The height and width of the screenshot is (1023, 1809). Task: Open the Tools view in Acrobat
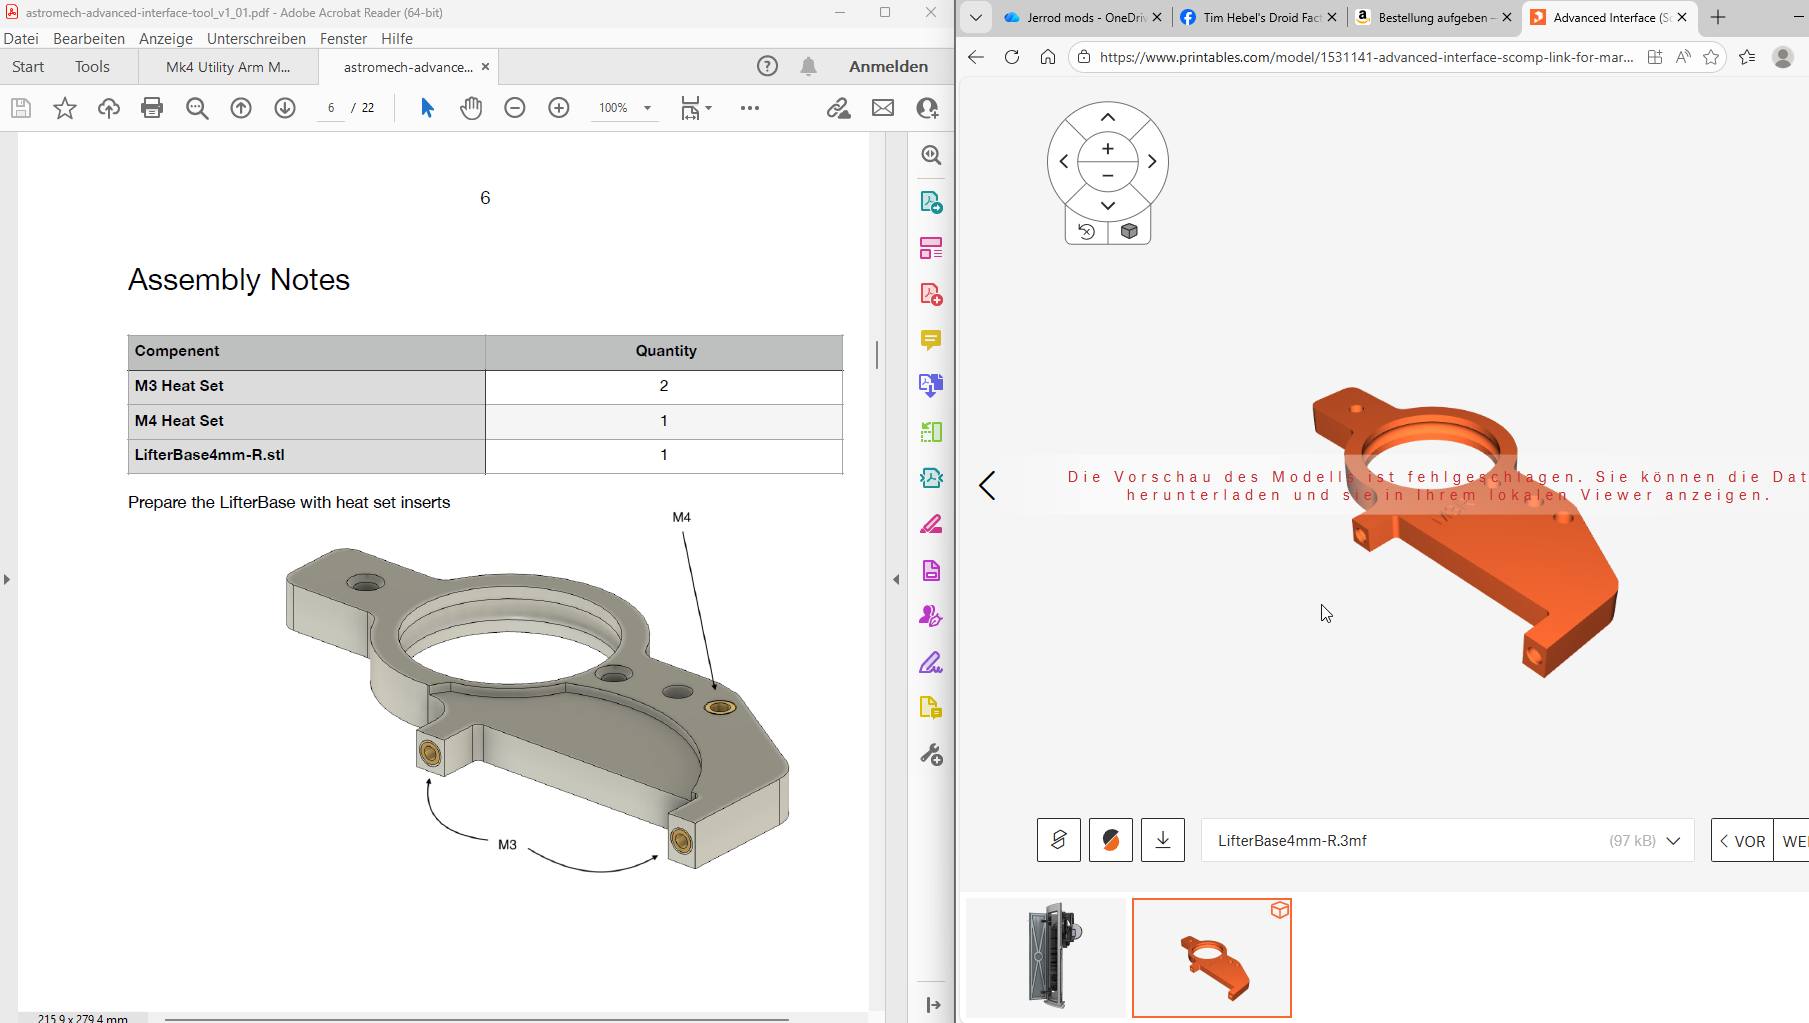[x=92, y=66]
